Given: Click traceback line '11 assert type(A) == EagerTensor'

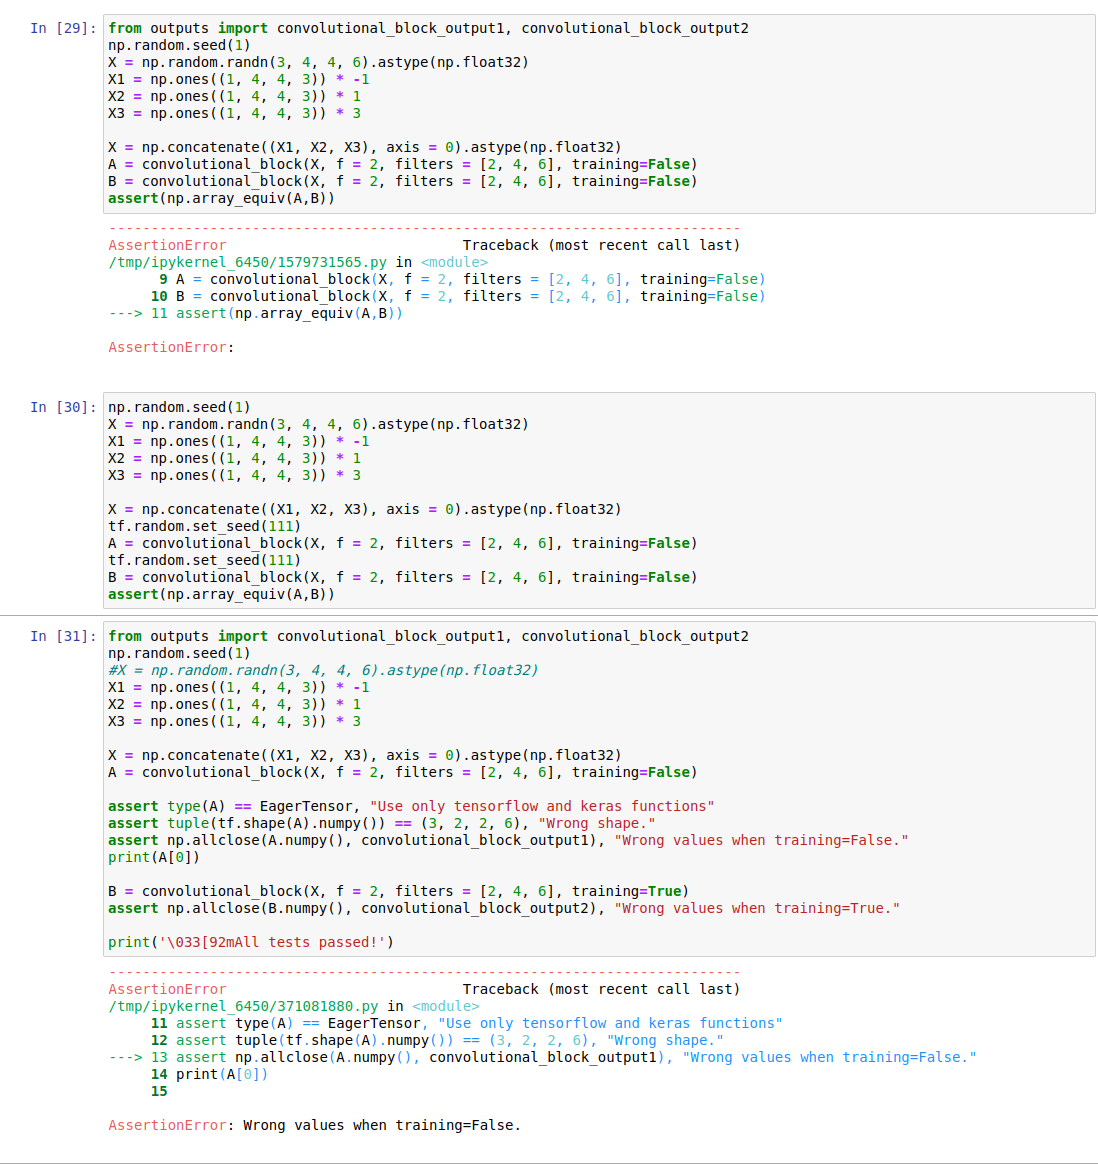Looking at the screenshot, I should (466, 1023).
